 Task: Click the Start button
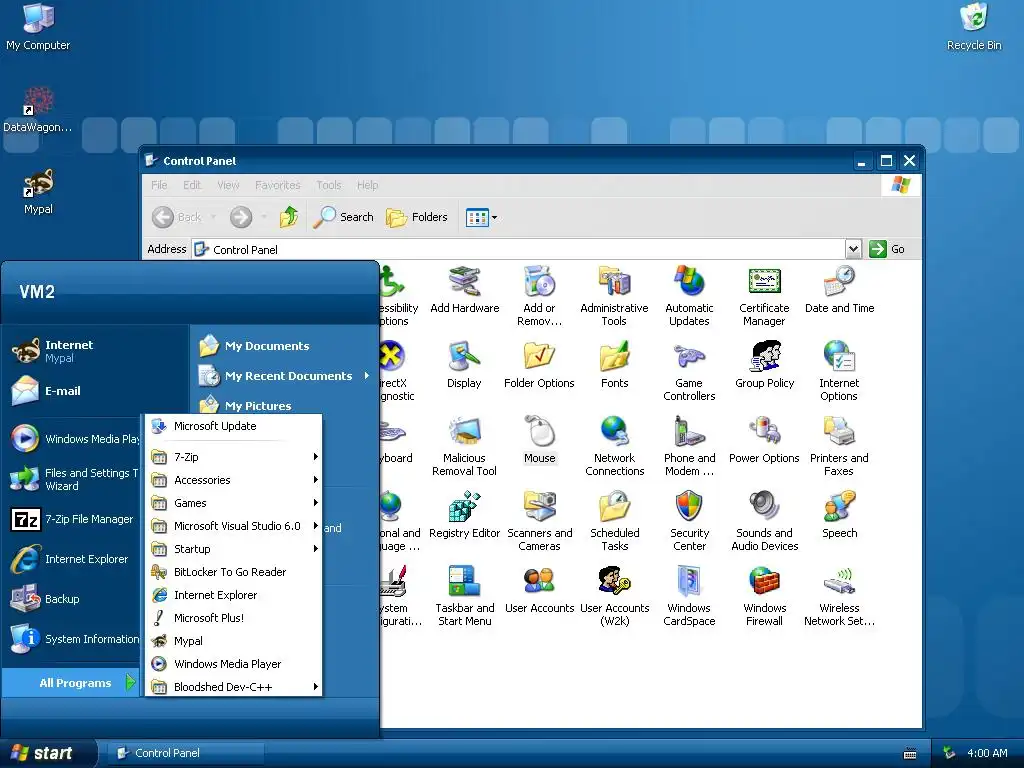pyautogui.click(x=46, y=753)
